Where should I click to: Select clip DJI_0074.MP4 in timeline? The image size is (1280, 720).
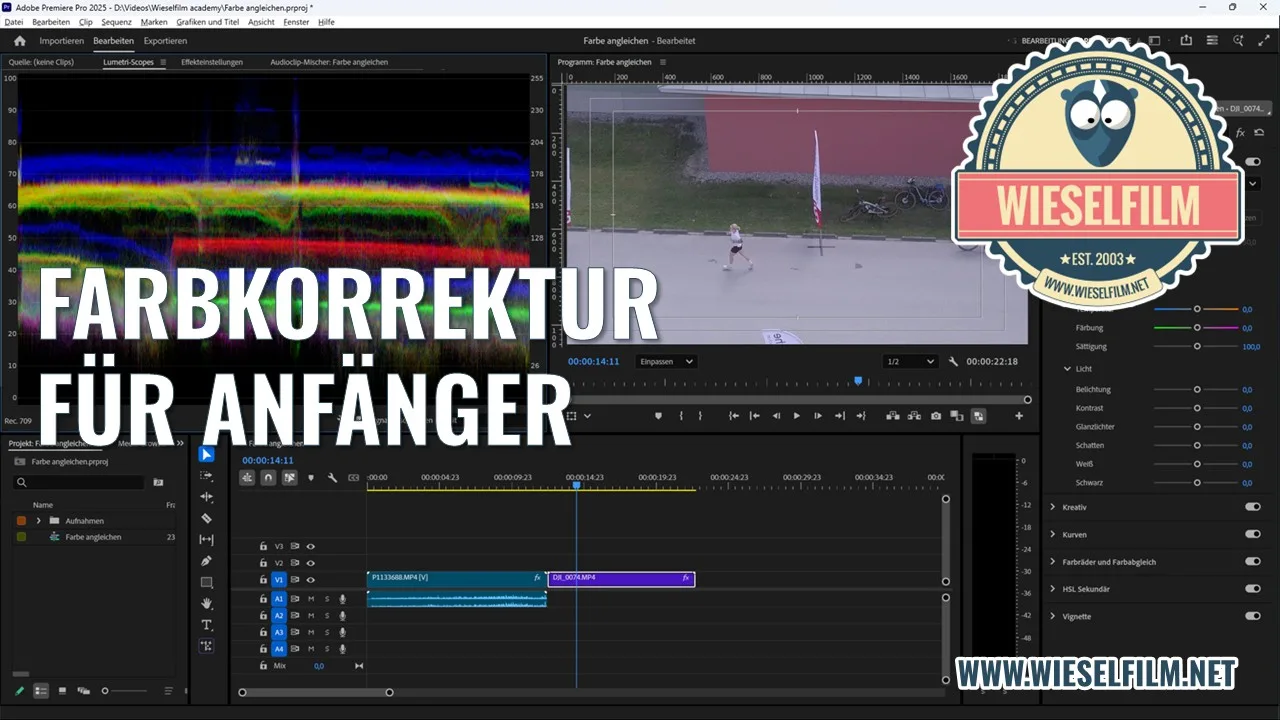coord(621,578)
